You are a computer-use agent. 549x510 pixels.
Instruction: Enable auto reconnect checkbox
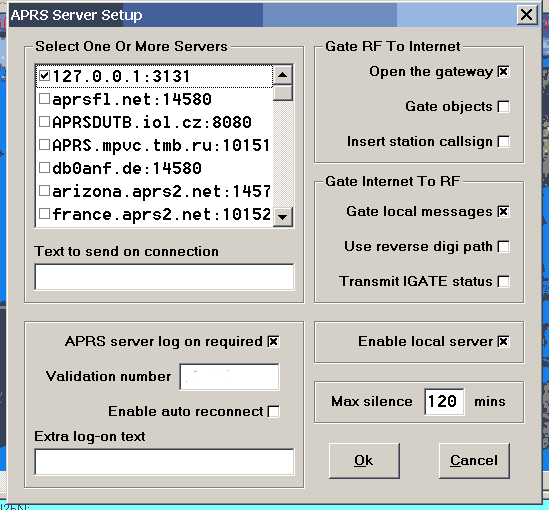(273, 411)
